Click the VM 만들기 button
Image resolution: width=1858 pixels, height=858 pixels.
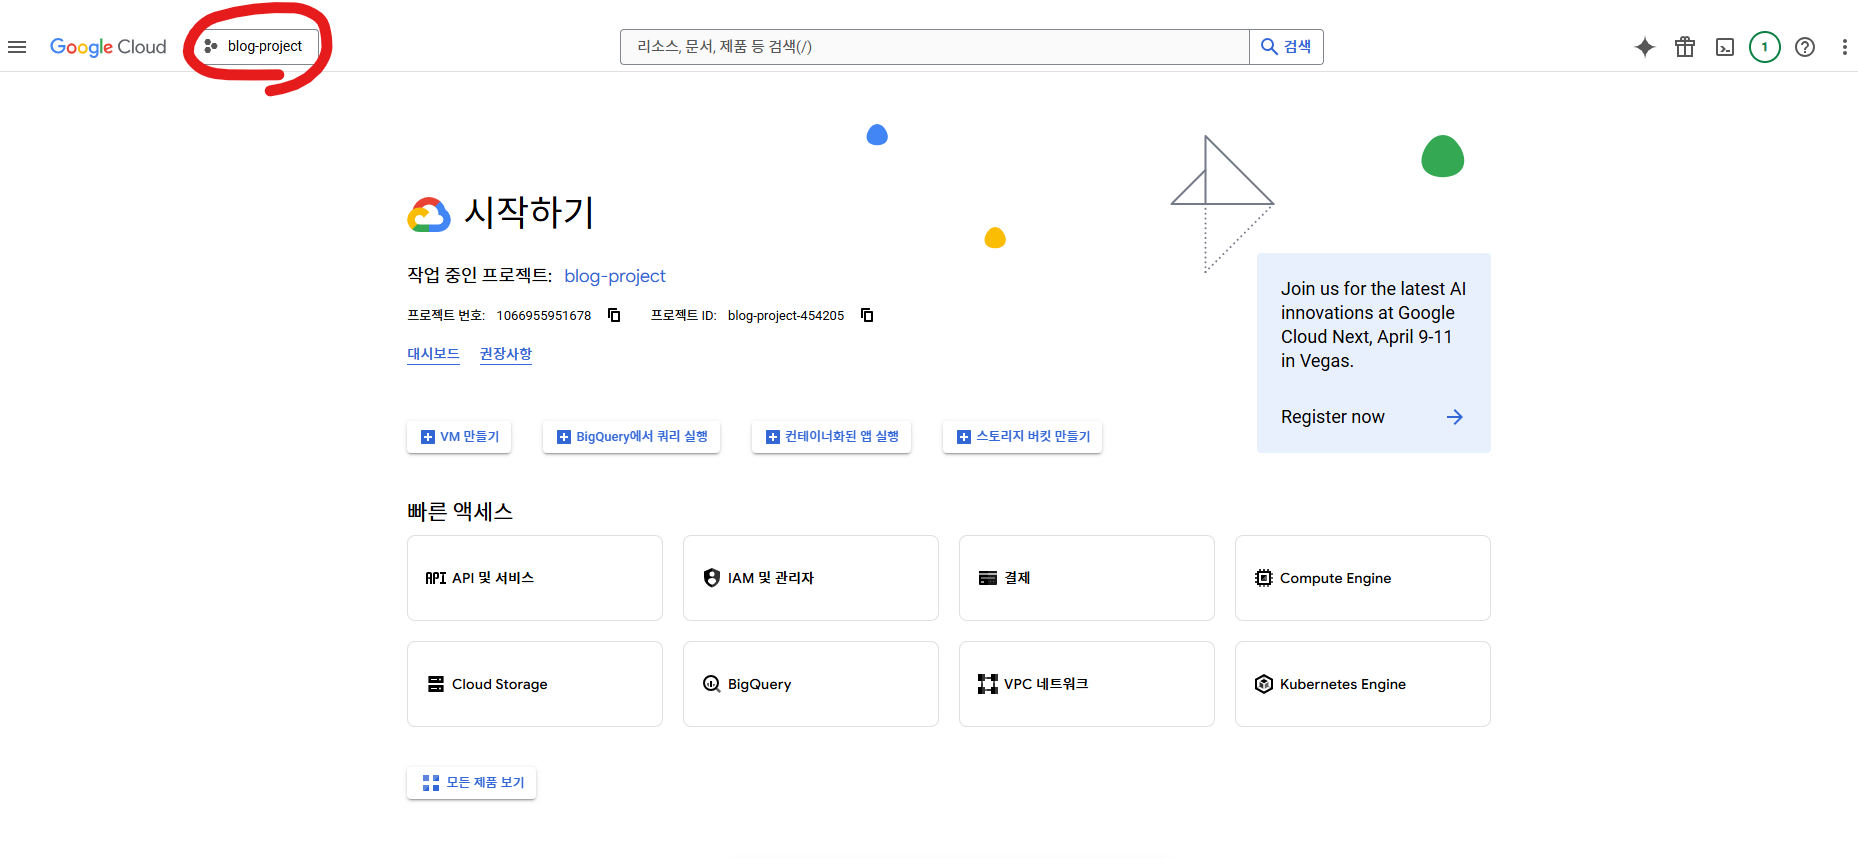pyautogui.click(x=459, y=437)
